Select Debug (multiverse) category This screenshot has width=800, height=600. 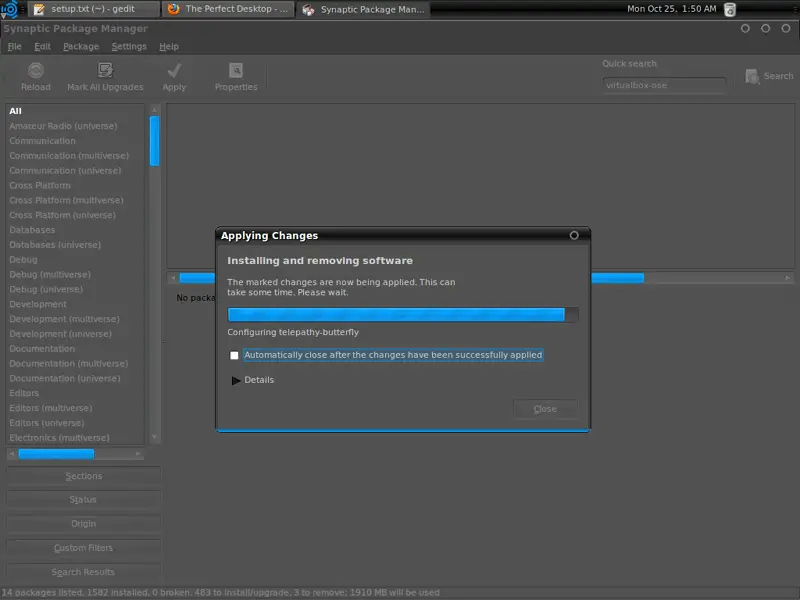76,274
